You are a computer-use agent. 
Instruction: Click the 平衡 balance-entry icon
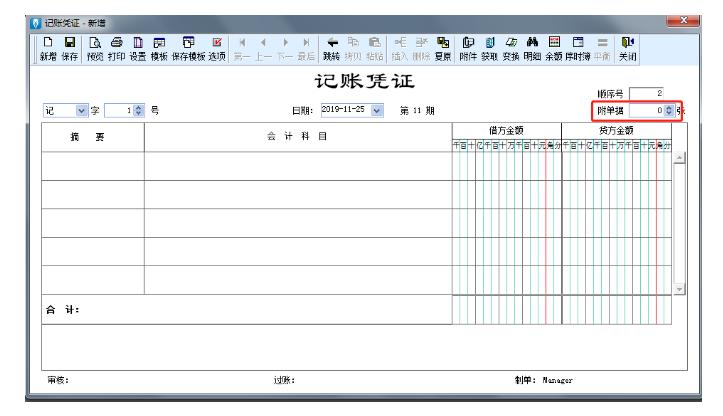[x=602, y=48]
